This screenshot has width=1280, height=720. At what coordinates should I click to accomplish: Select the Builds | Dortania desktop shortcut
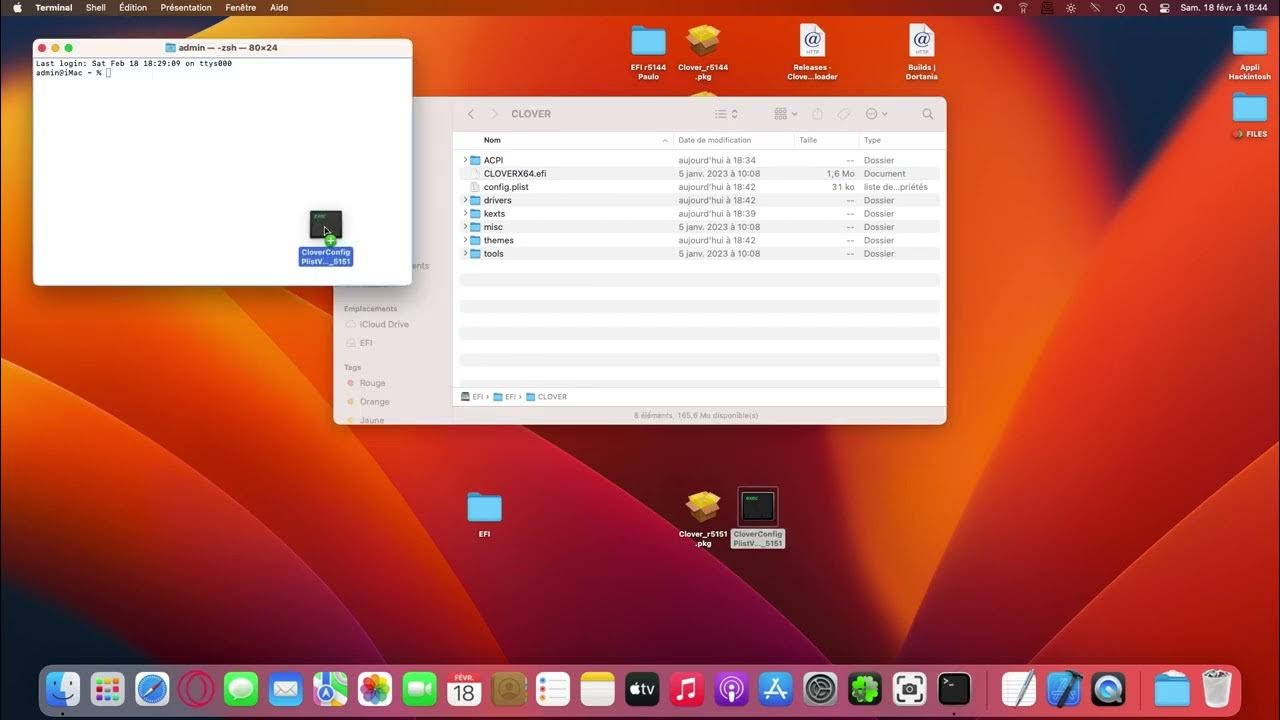point(921,52)
